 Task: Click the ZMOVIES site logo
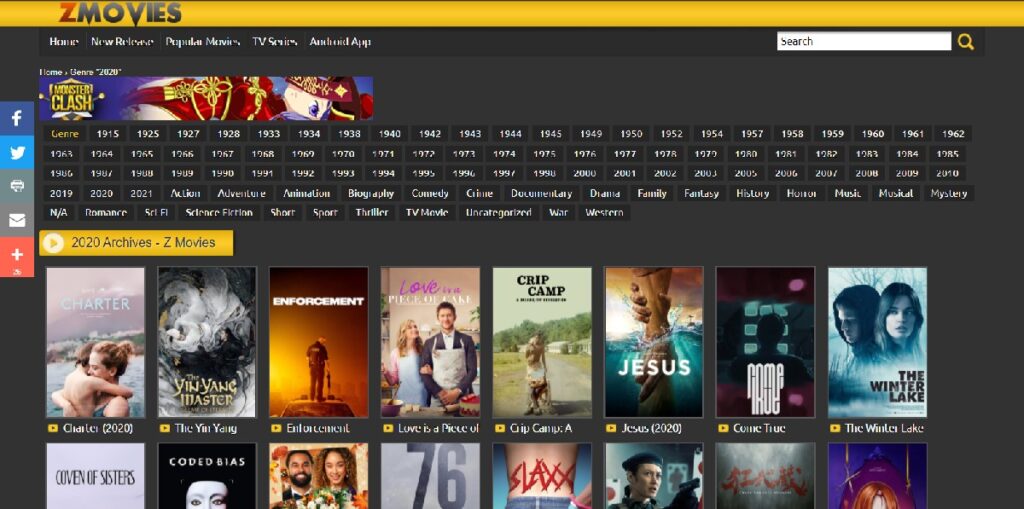120,12
